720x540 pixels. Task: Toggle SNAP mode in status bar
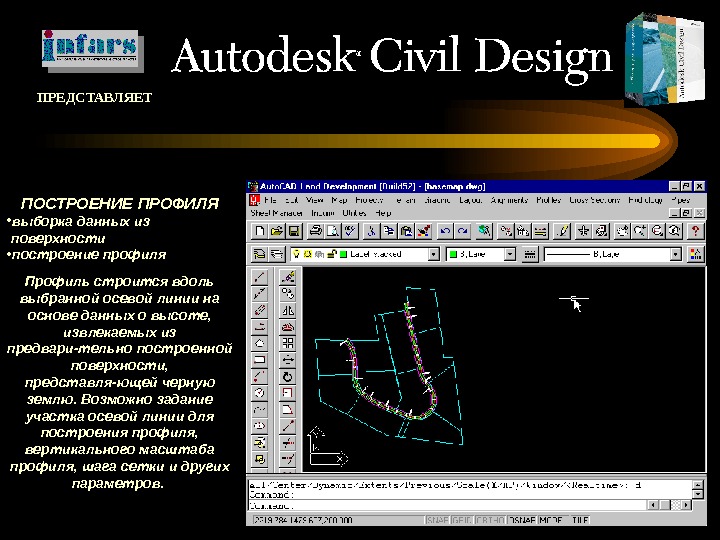coord(437,520)
